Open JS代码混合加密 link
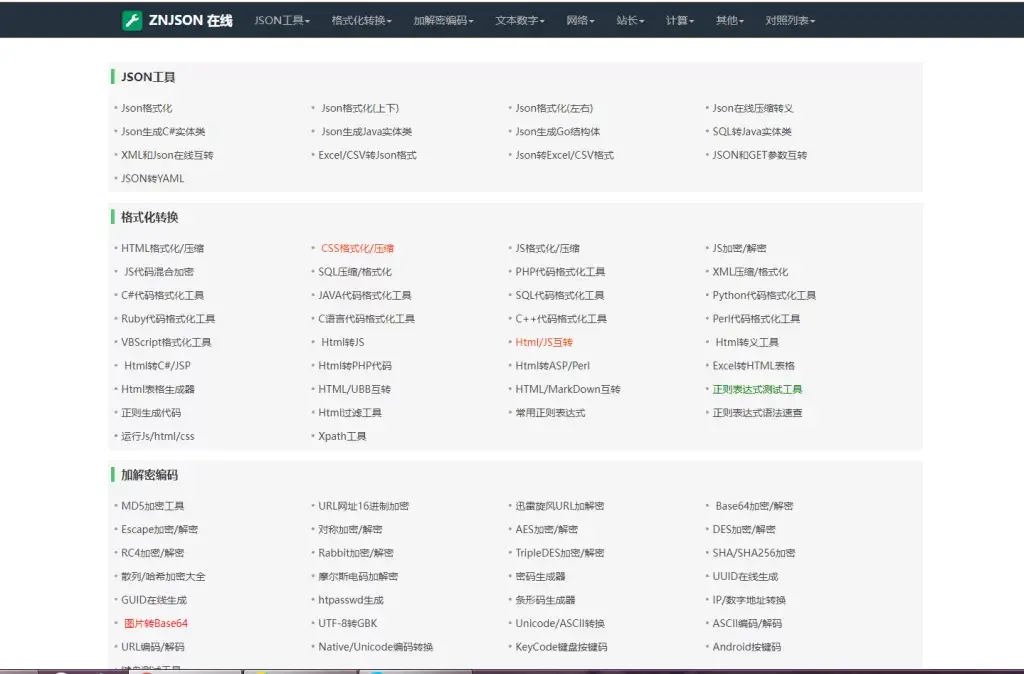1024x674 pixels. coord(159,272)
